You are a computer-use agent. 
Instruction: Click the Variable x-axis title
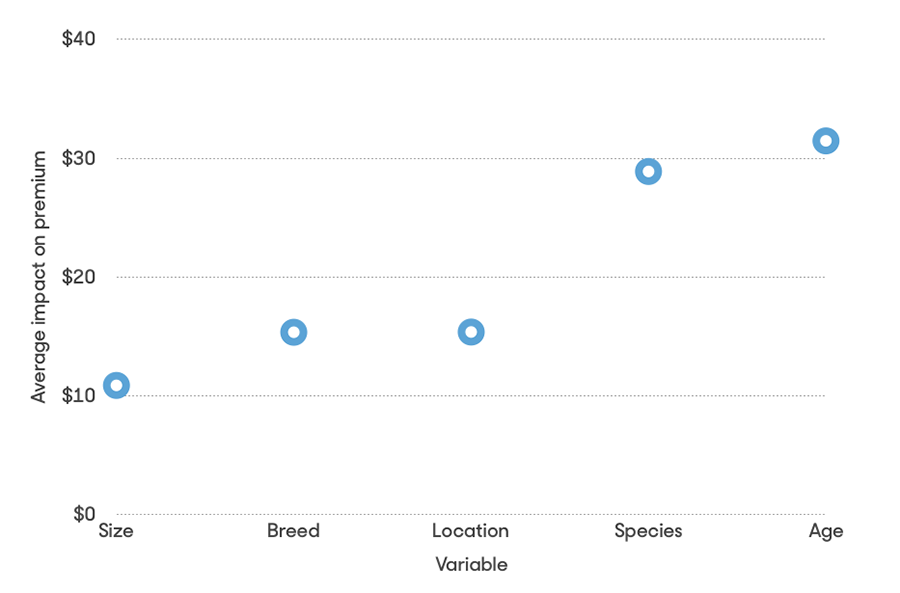[471, 565]
